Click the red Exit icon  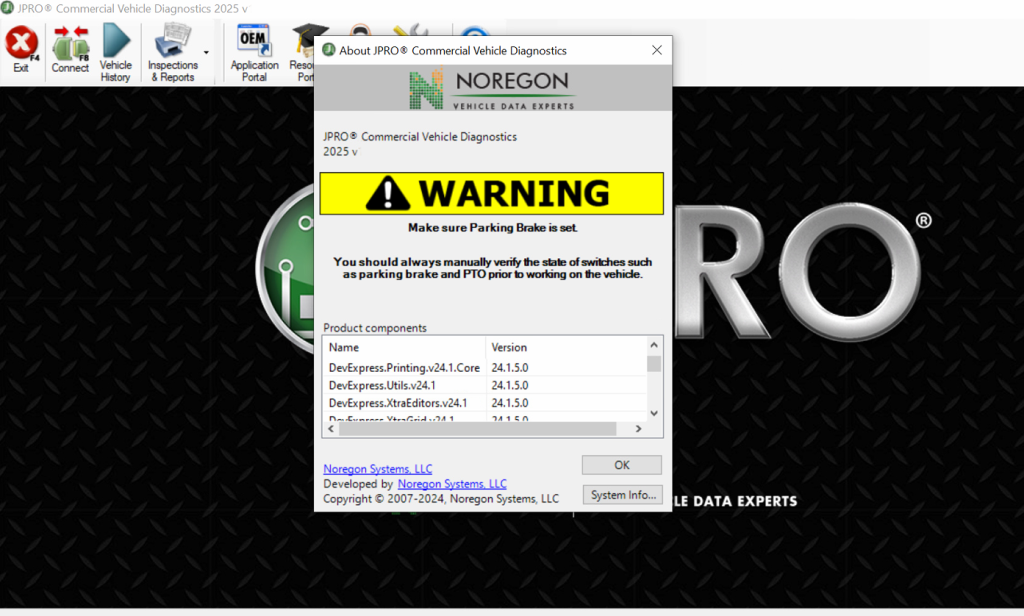[21, 44]
